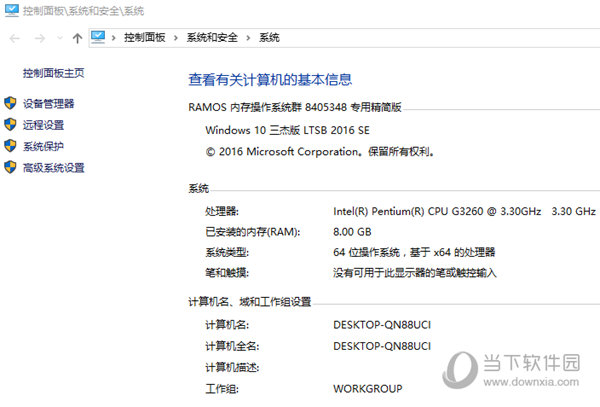The image size is (600, 407).
Task: Click the window title bar system icon
Action: (11, 10)
